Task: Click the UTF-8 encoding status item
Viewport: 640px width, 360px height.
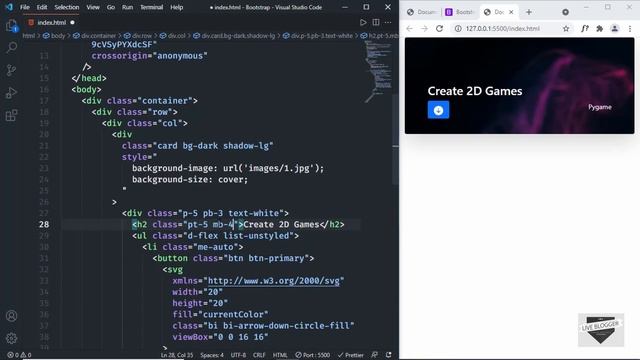Action: pyautogui.click(x=238, y=355)
